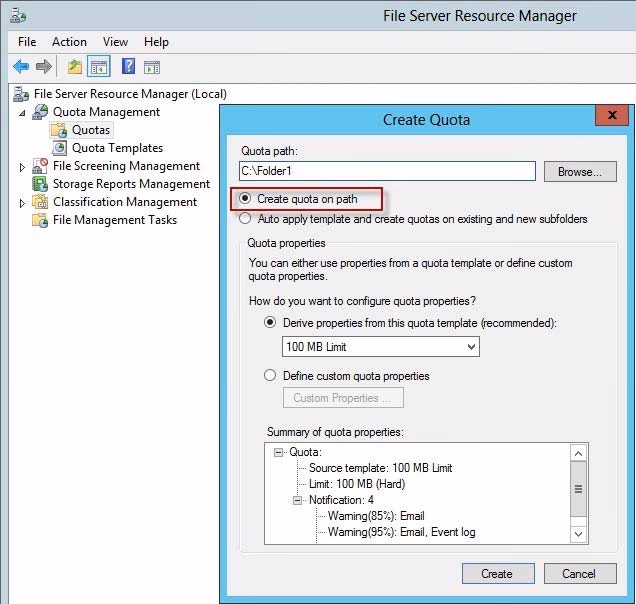Click the File Screening Management icon
This screenshot has width=636, height=604.
pyautogui.click(x=40, y=166)
